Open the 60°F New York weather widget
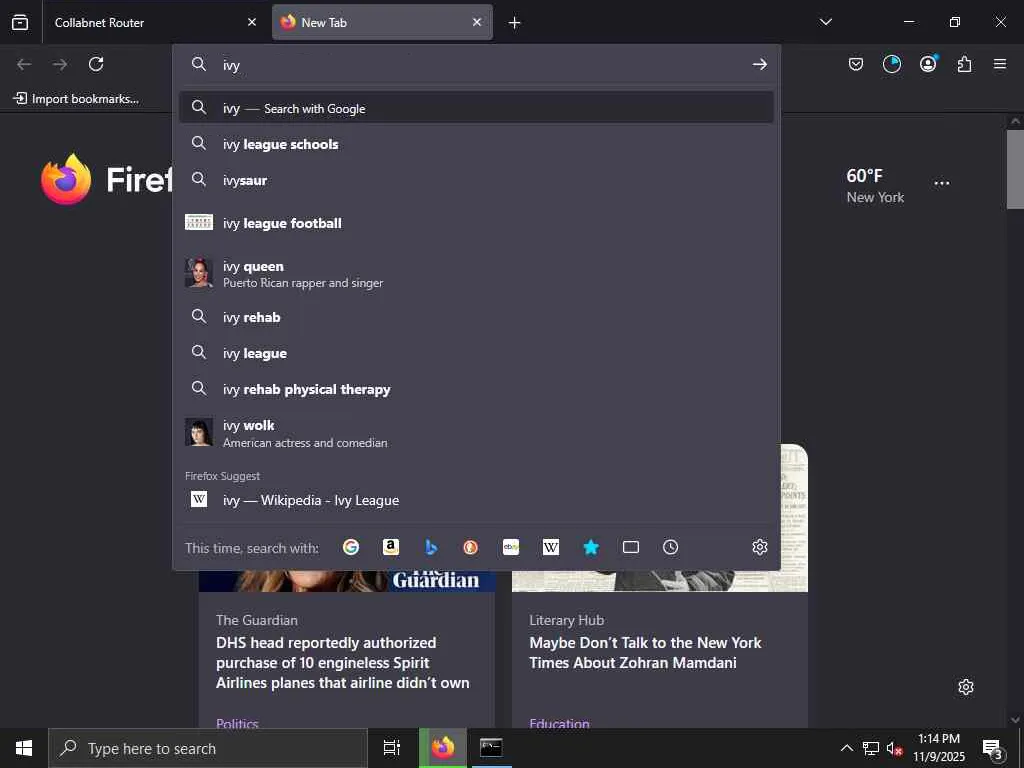 tap(875, 185)
